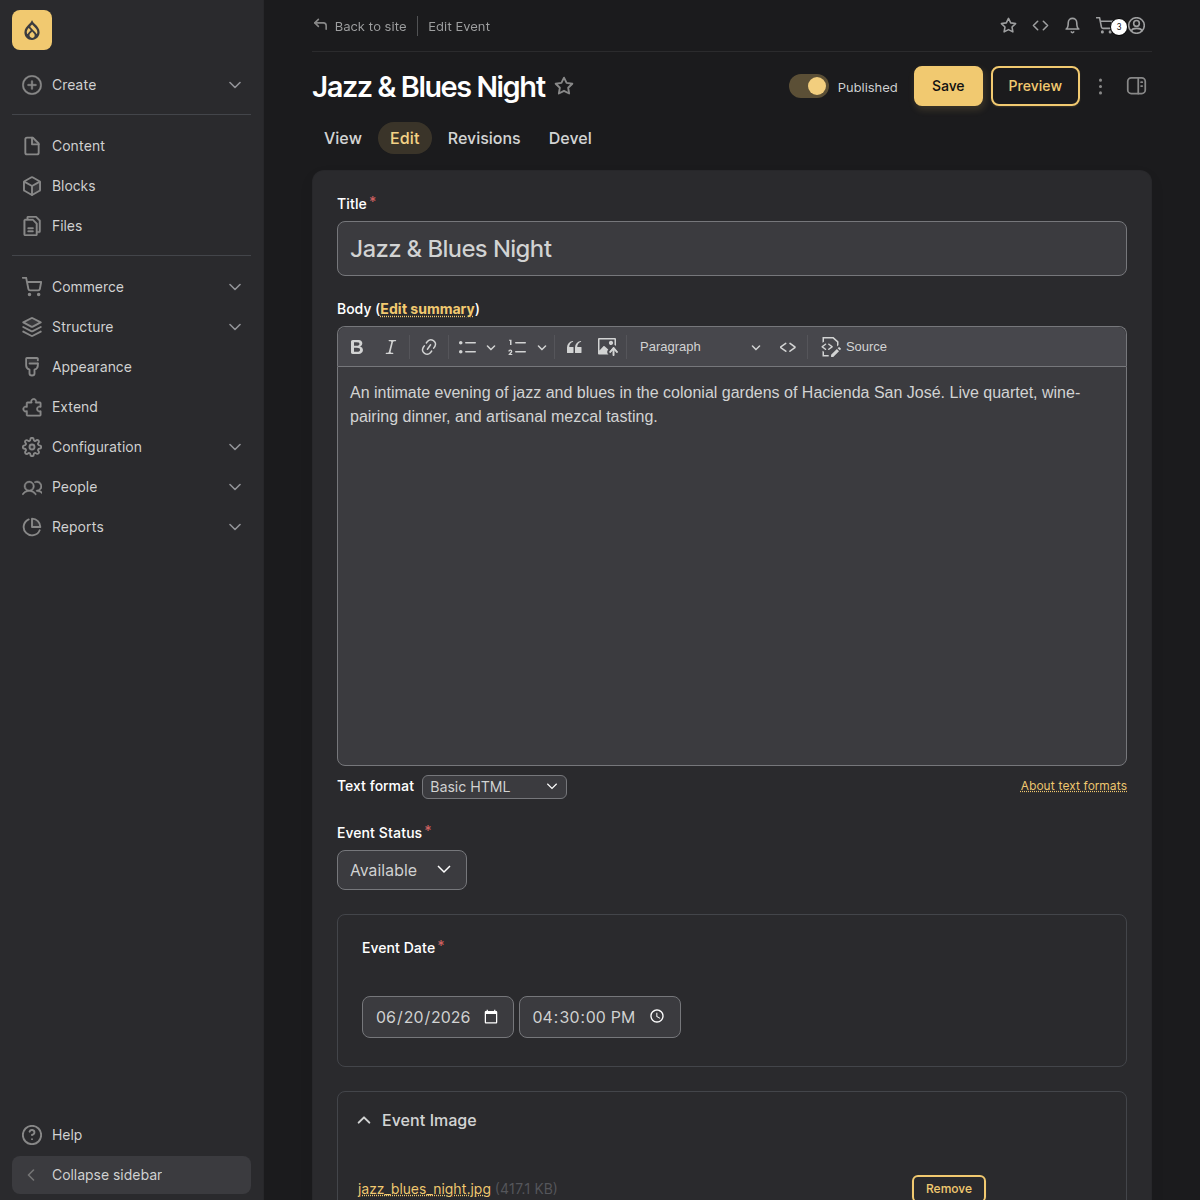
Task: Open the event date calendar picker
Action: point(491,1017)
